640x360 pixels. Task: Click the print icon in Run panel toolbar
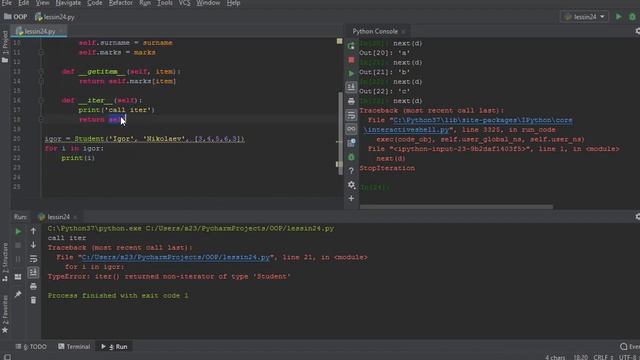[x=33, y=287]
